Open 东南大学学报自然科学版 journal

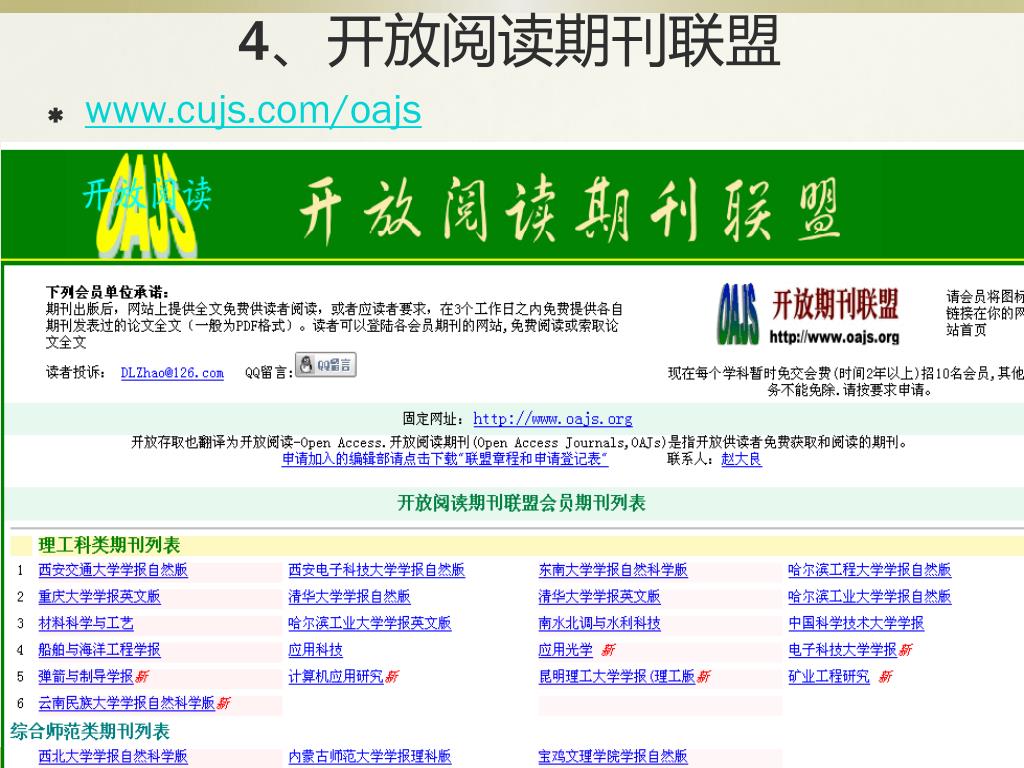click(x=613, y=570)
